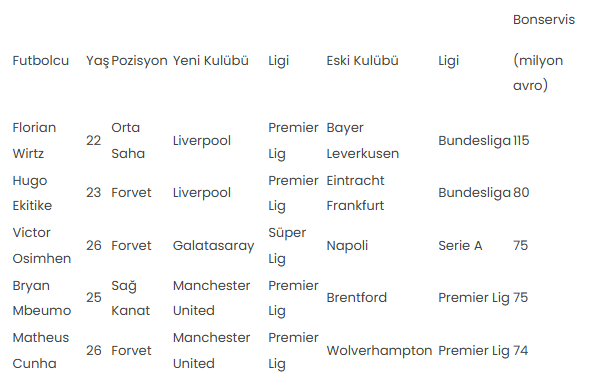
Task: Select the Florian Wirtz player name
Action: (x=34, y=141)
